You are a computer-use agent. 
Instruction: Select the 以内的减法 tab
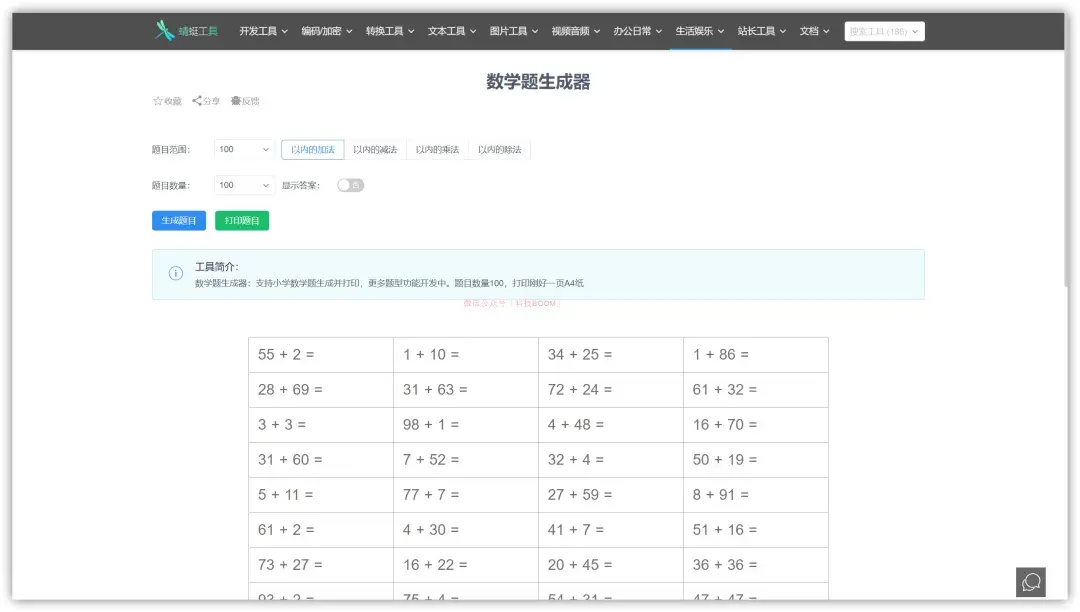pos(375,149)
